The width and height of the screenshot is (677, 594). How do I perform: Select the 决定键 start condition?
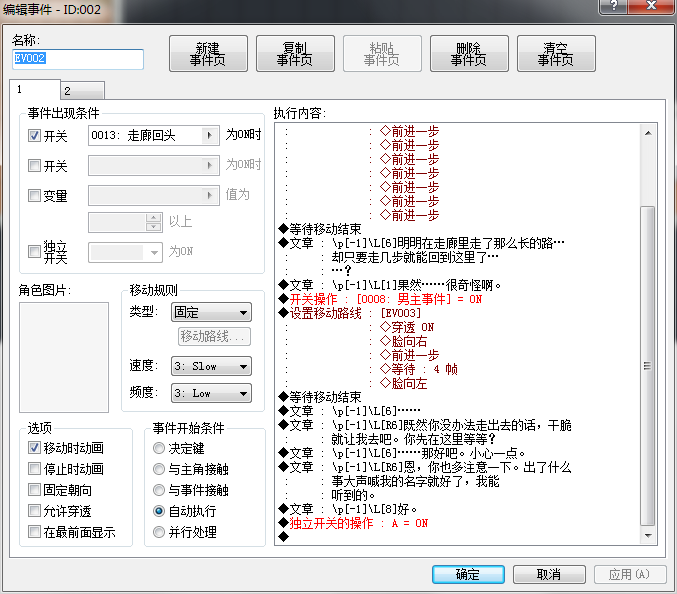click(159, 448)
